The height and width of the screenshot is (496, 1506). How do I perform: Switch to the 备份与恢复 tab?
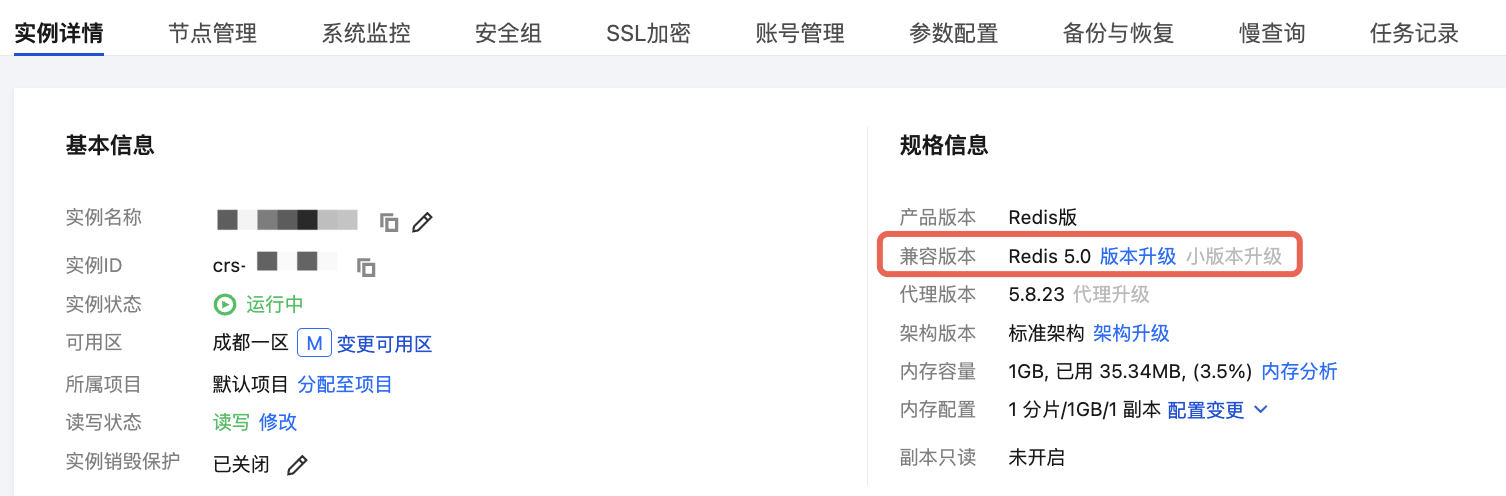coord(1118,33)
